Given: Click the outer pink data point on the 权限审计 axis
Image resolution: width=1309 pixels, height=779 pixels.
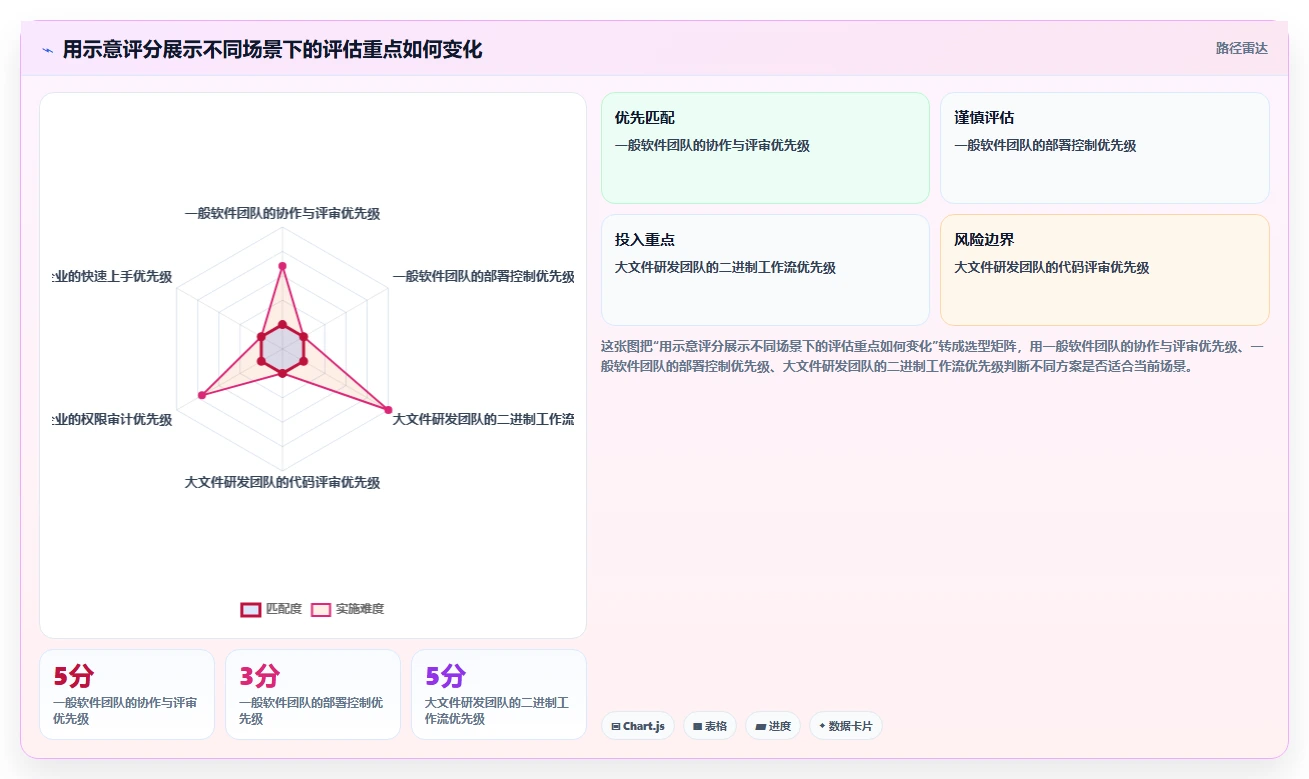Looking at the screenshot, I should 202,396.
